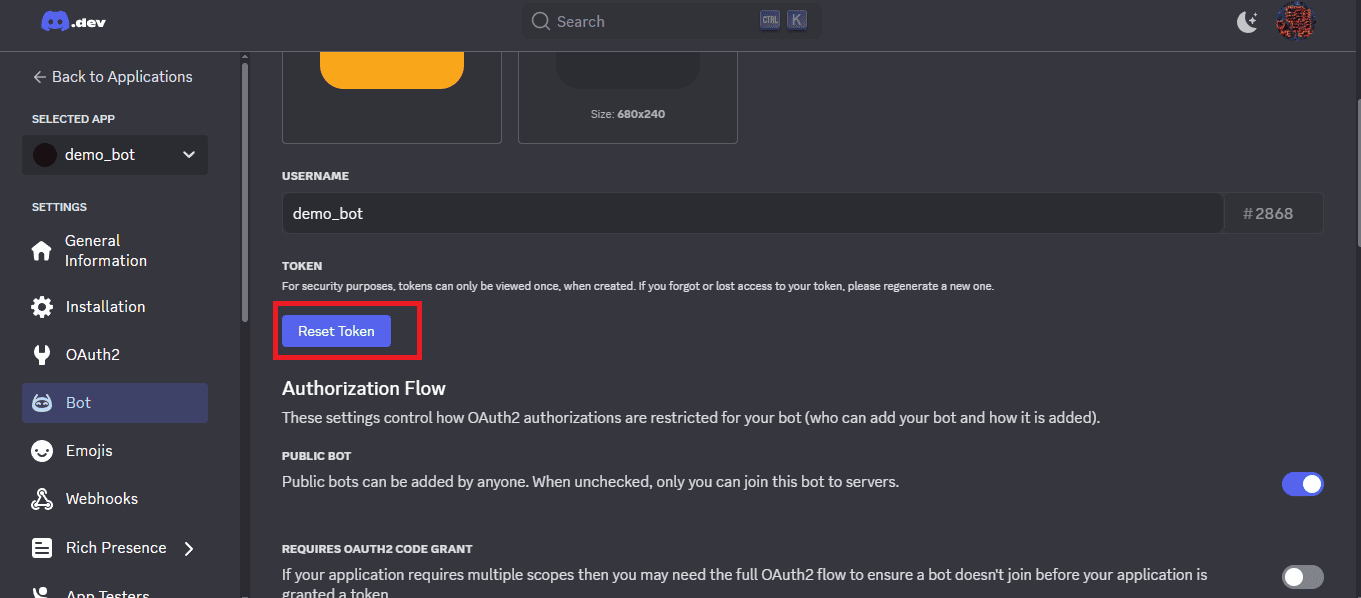
Task: Click the Discord .dev logo
Action: pos(73,21)
